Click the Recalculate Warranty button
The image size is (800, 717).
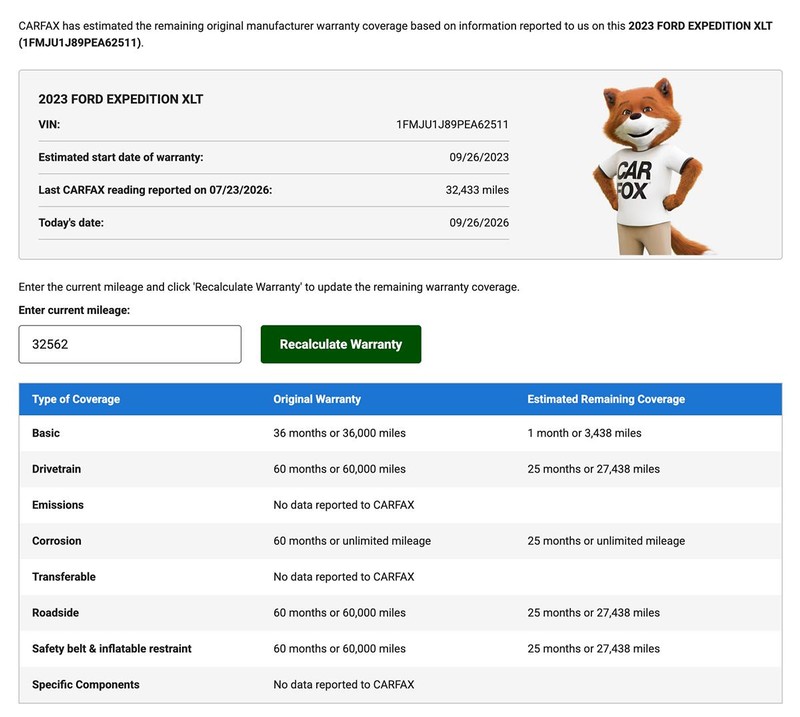341,344
